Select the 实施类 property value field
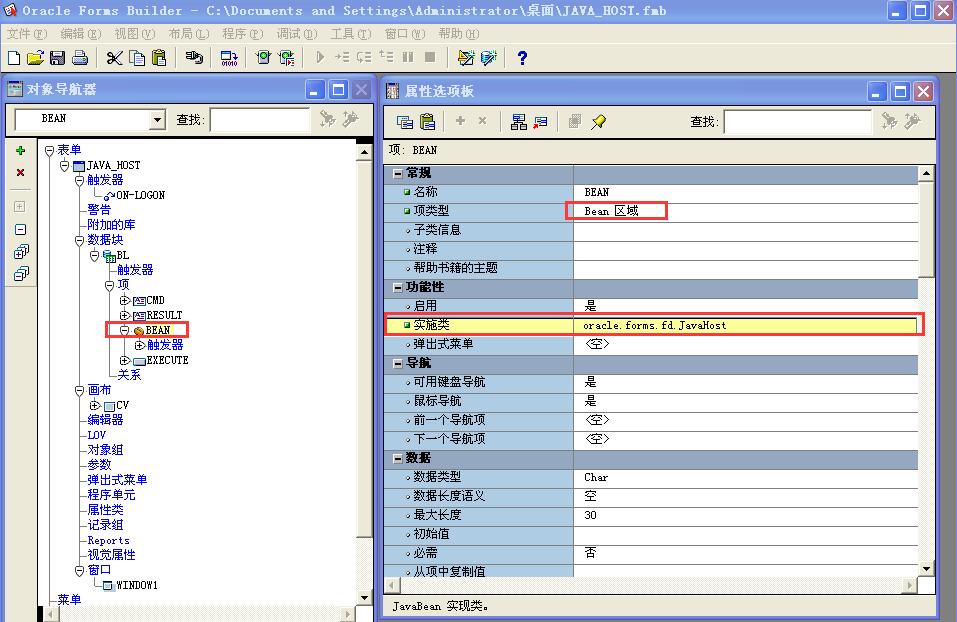The height and width of the screenshot is (622, 957). [745, 323]
